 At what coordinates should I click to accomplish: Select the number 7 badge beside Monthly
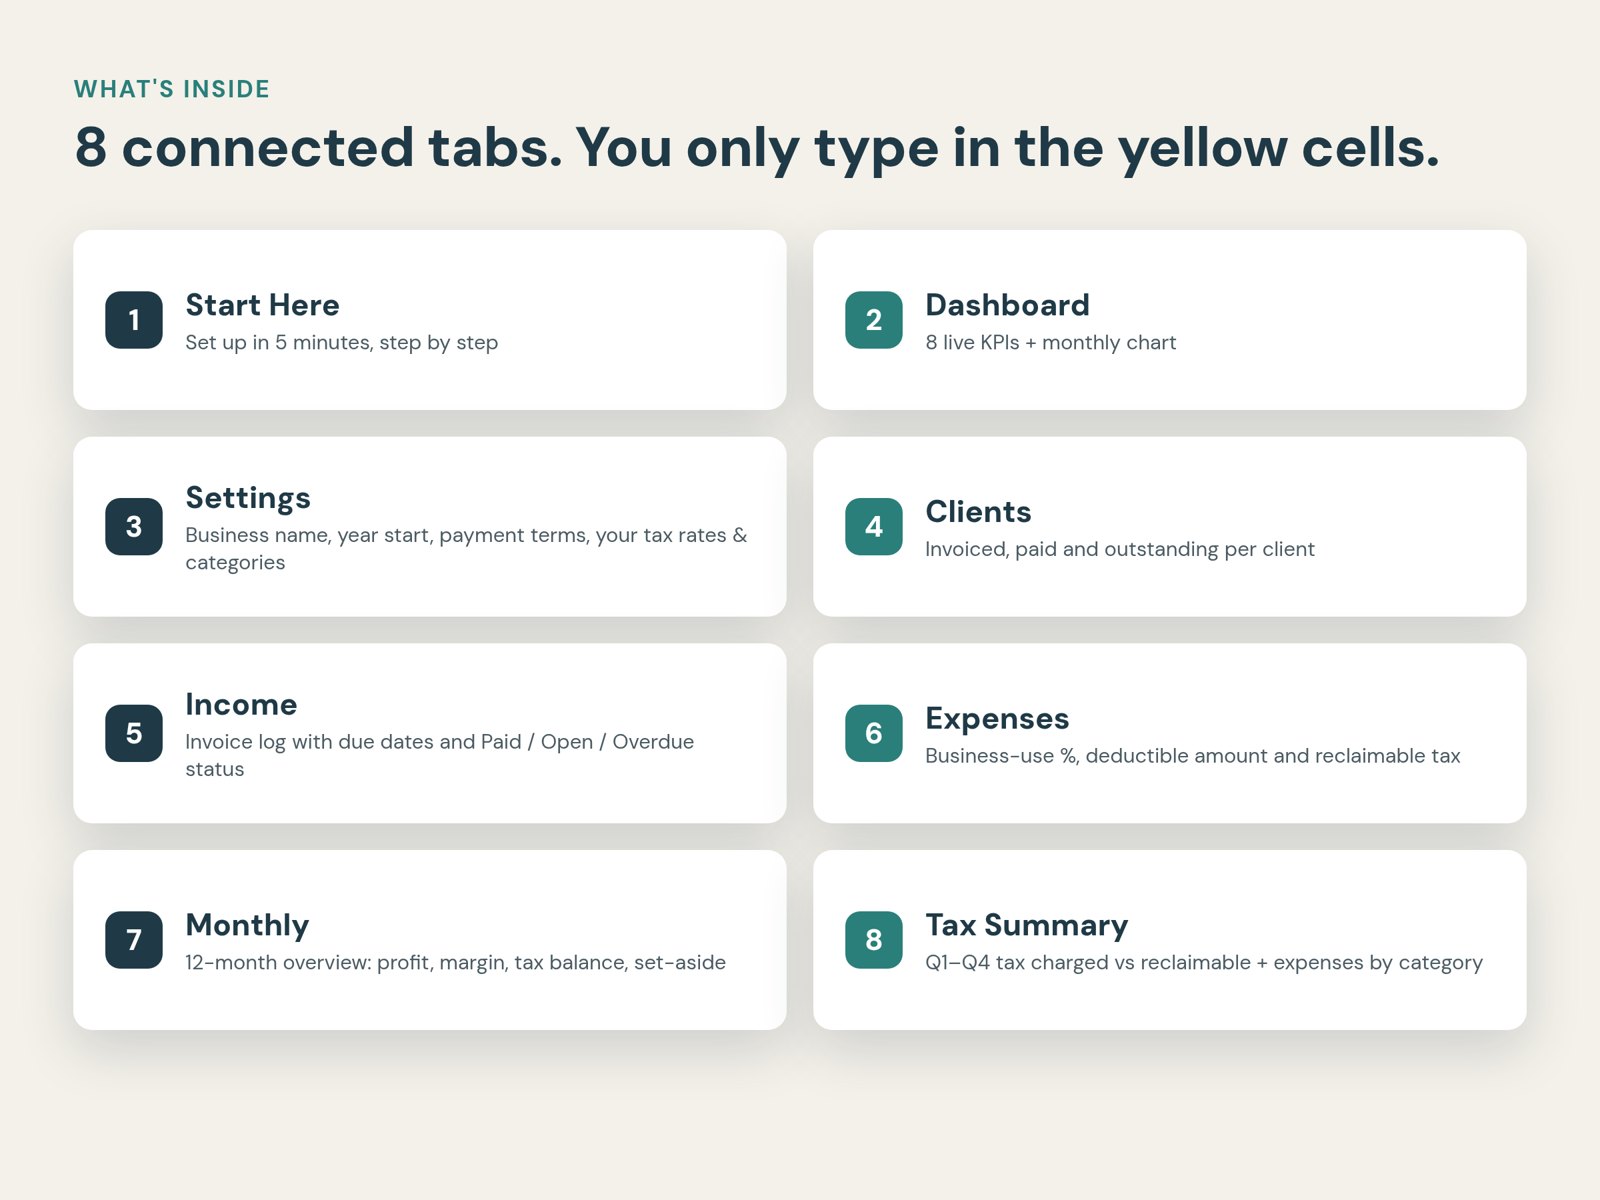point(134,940)
